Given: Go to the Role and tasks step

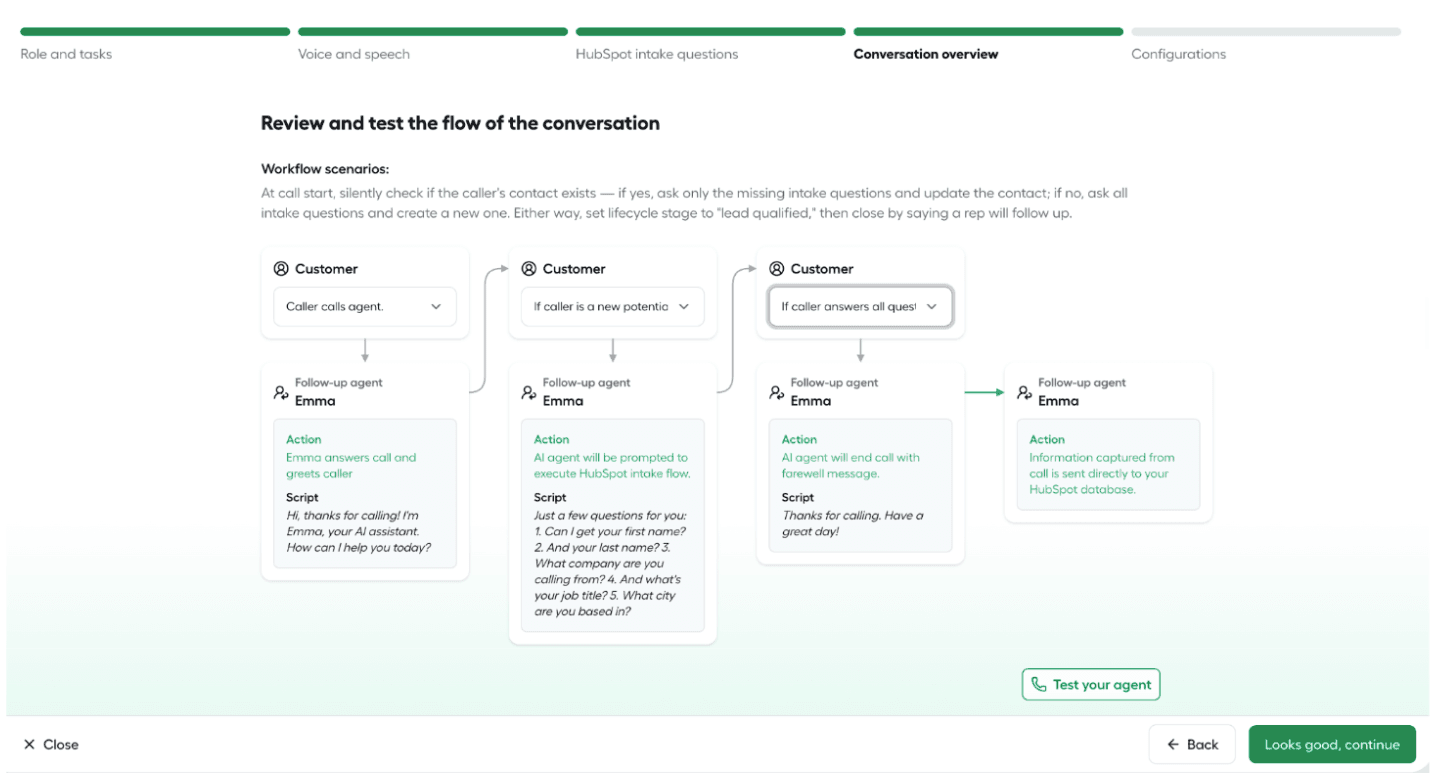Looking at the screenshot, I should pos(66,54).
